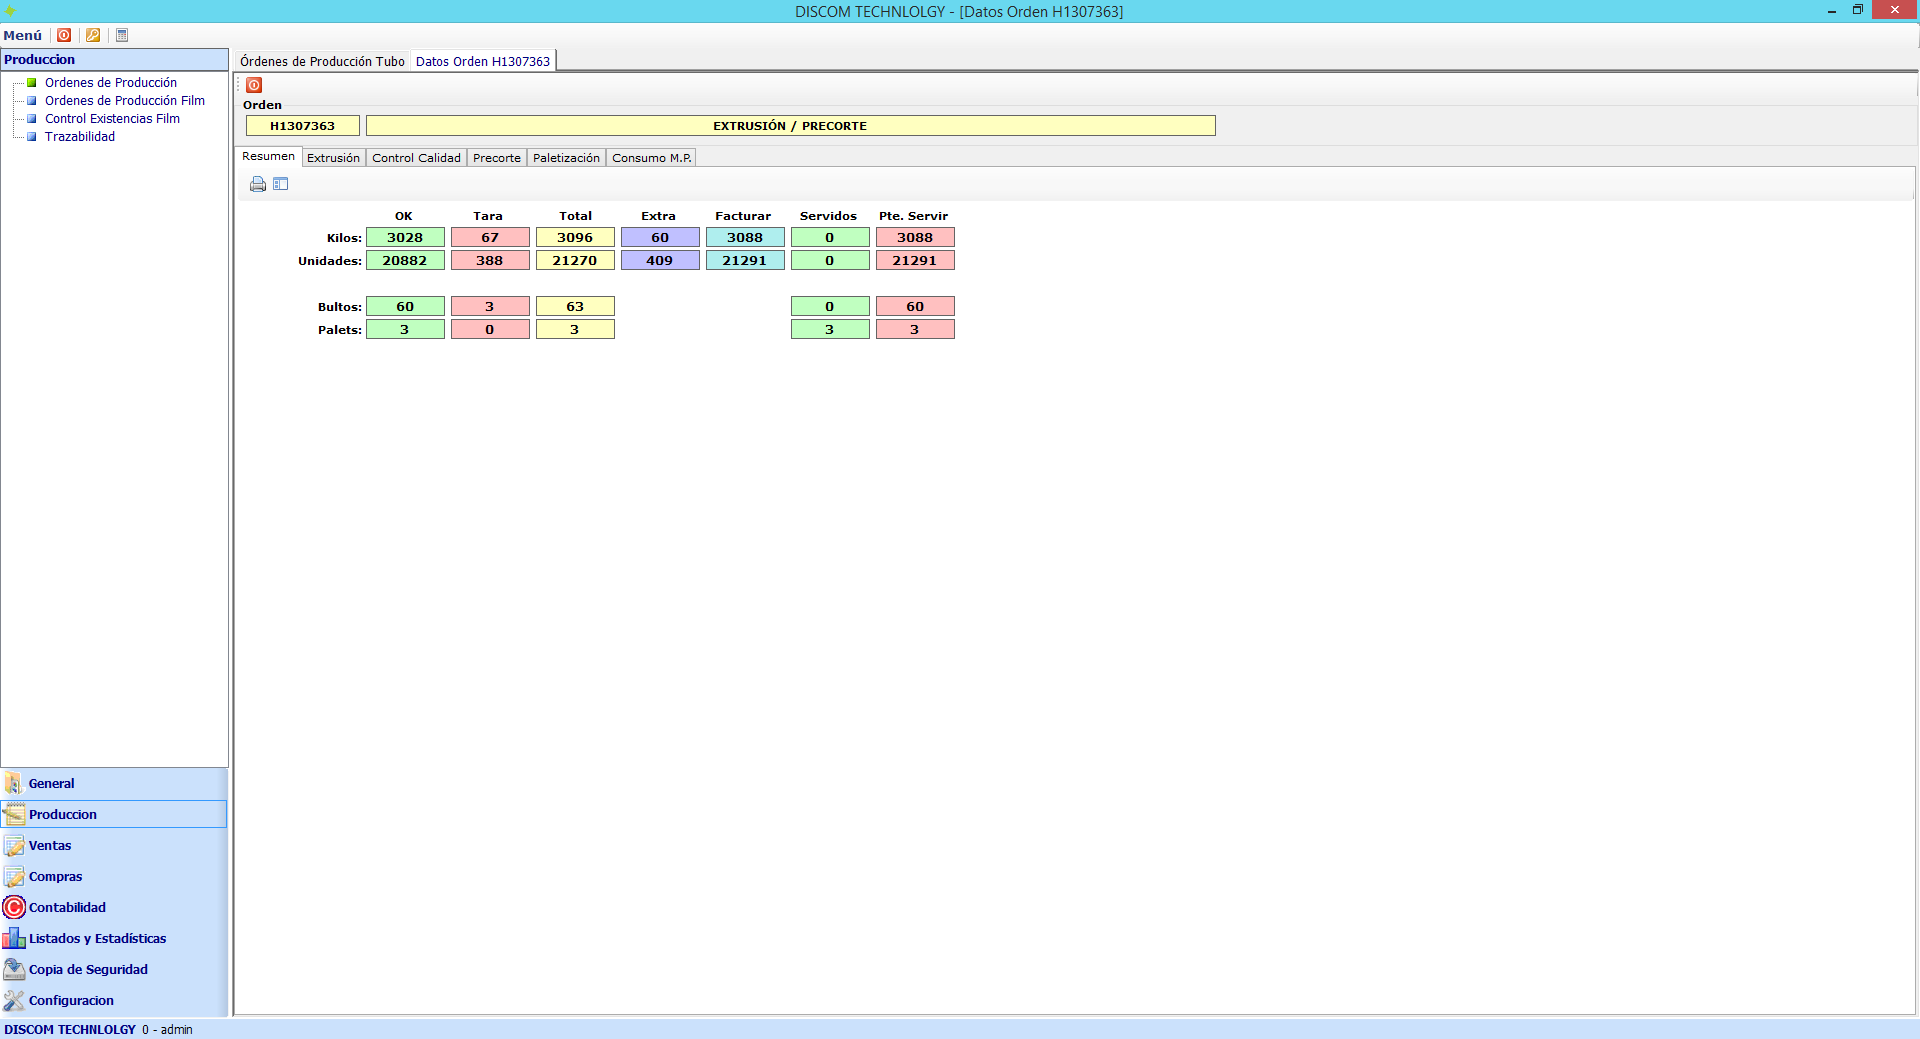Screen dimensions: 1920x1039
Task: Click the orange key icon in the menu bar
Action: (x=93, y=35)
